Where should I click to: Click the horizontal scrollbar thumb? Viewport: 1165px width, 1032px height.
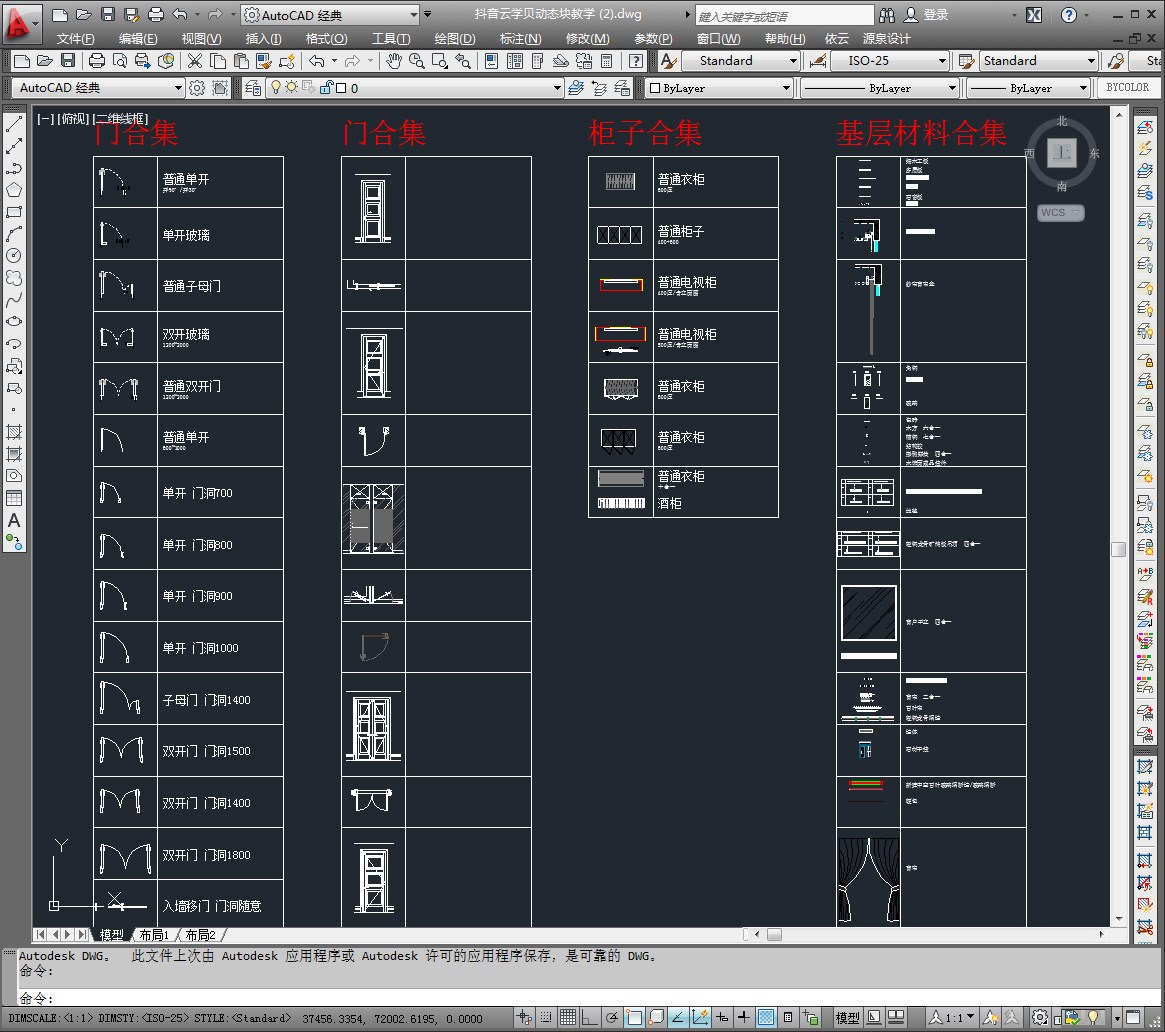[774, 935]
